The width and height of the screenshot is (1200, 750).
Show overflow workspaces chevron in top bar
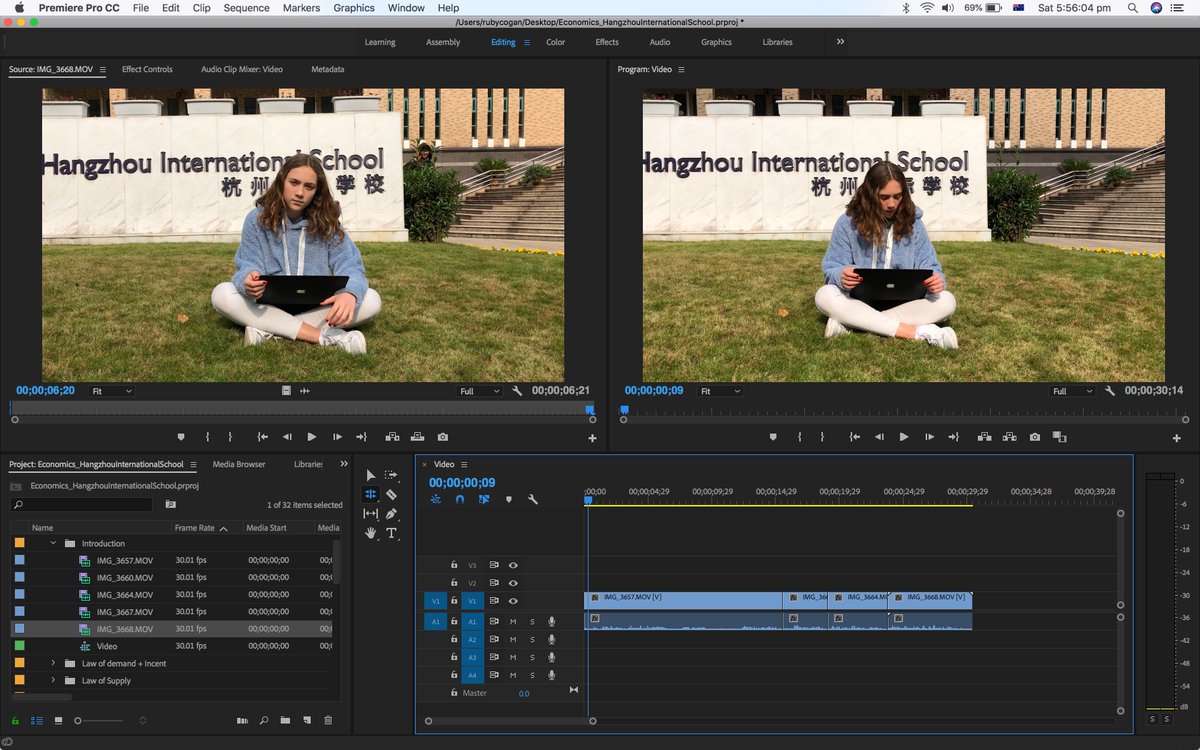click(840, 42)
